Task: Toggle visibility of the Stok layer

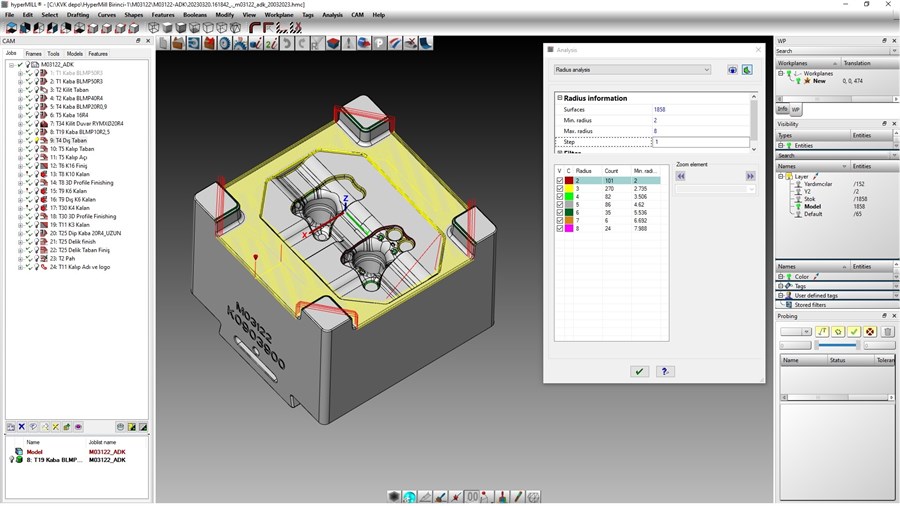Action: coord(798,199)
